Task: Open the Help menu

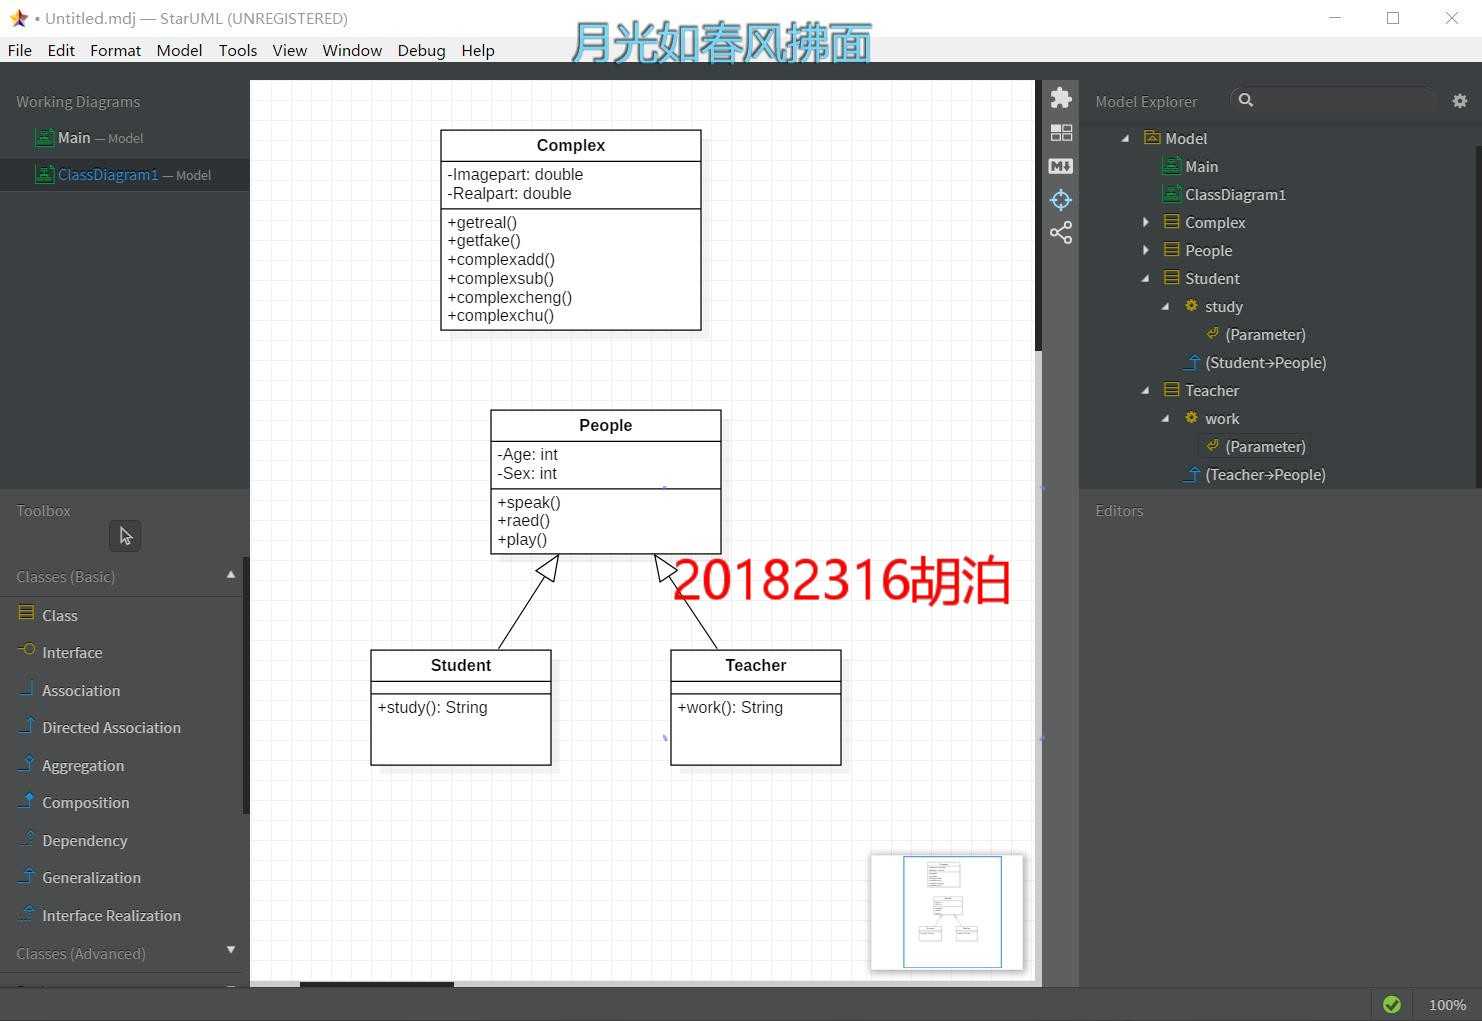Action: click(478, 50)
